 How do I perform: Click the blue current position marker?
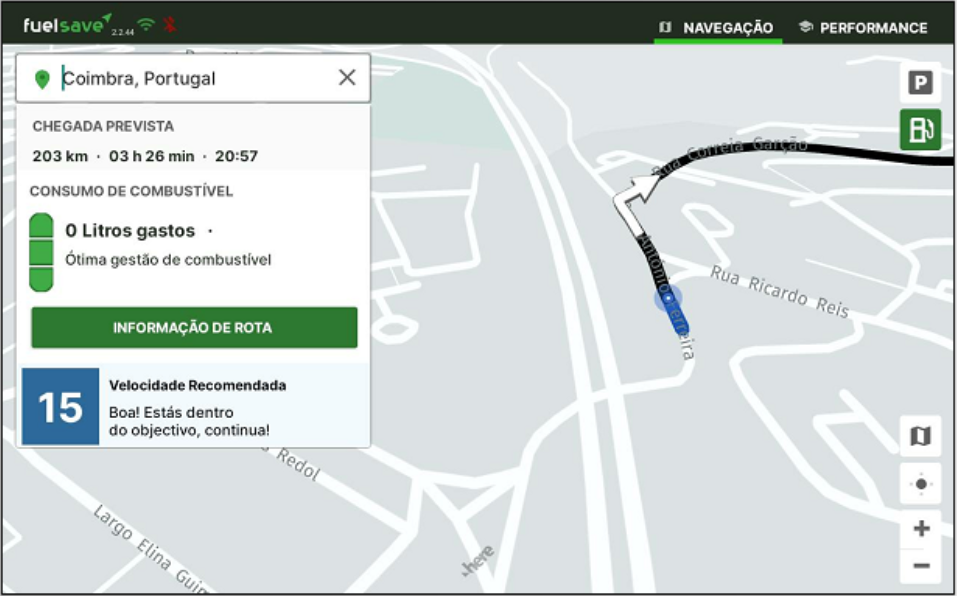tap(668, 298)
